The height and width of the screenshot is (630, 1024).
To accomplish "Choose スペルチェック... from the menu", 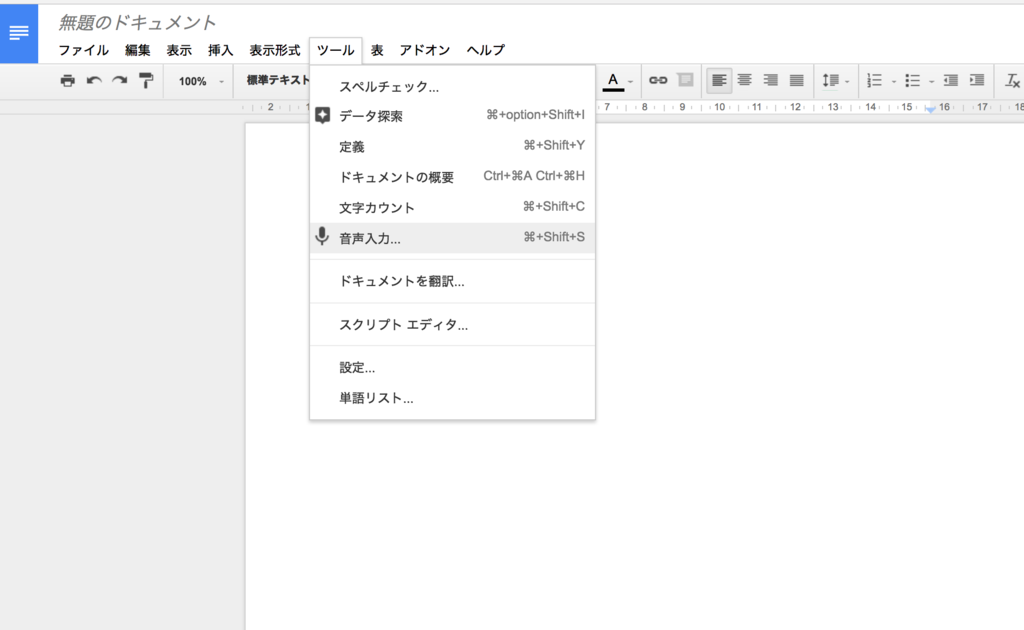I will point(453,87).
